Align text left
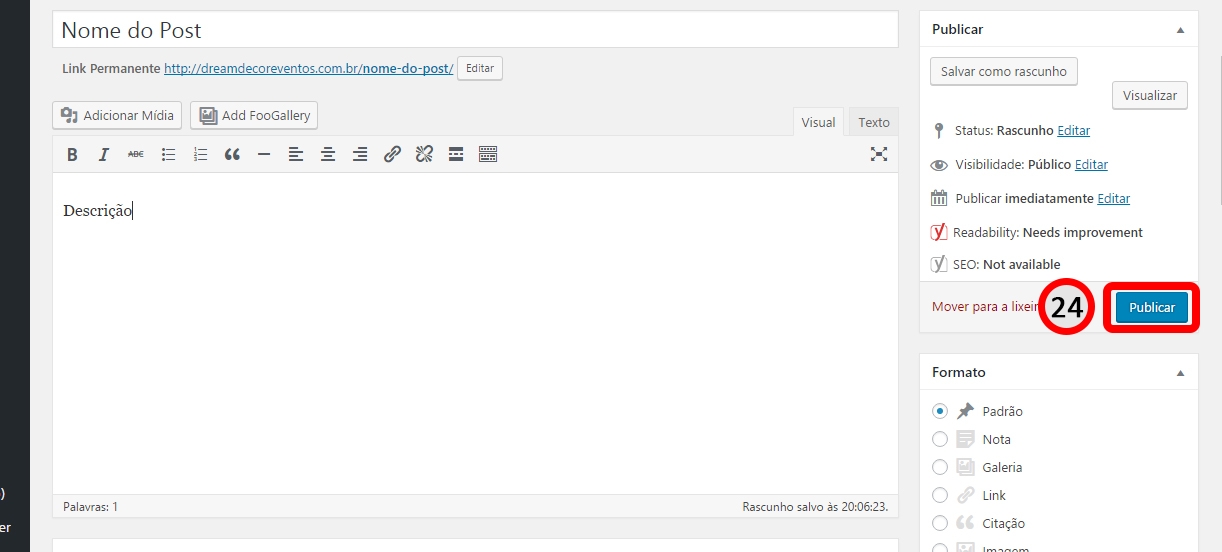Screen dimensions: 1222x552 (x=296, y=154)
